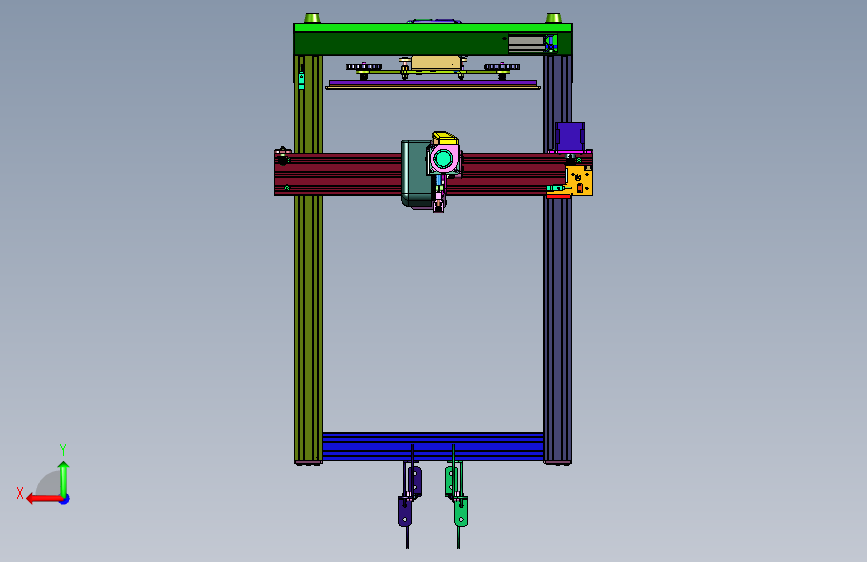Select the teal fan shroud beside the extruder

click(x=415, y=174)
